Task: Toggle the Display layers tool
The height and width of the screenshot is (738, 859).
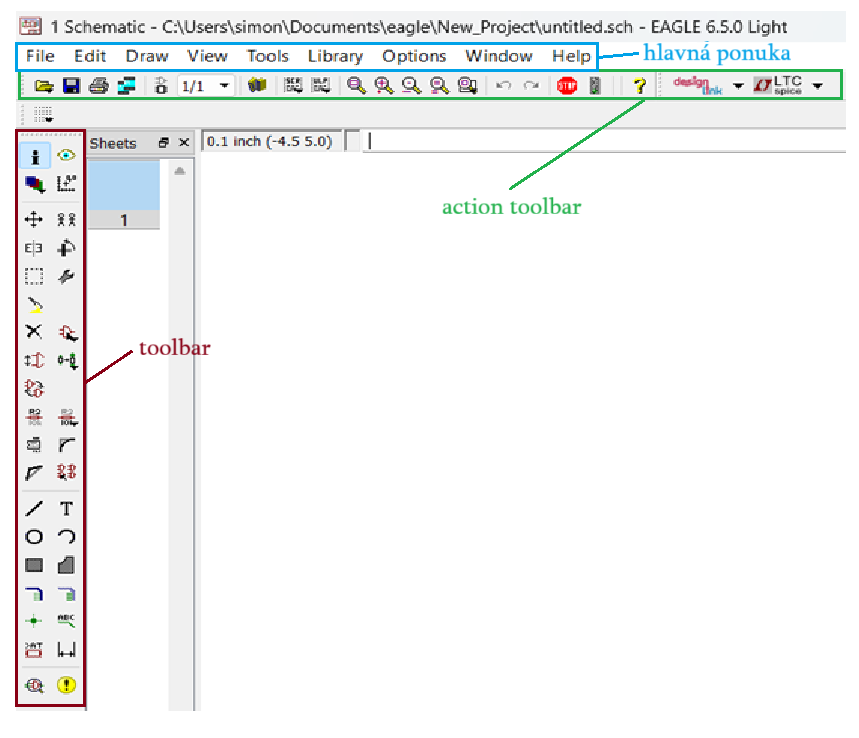Action: (x=33, y=184)
